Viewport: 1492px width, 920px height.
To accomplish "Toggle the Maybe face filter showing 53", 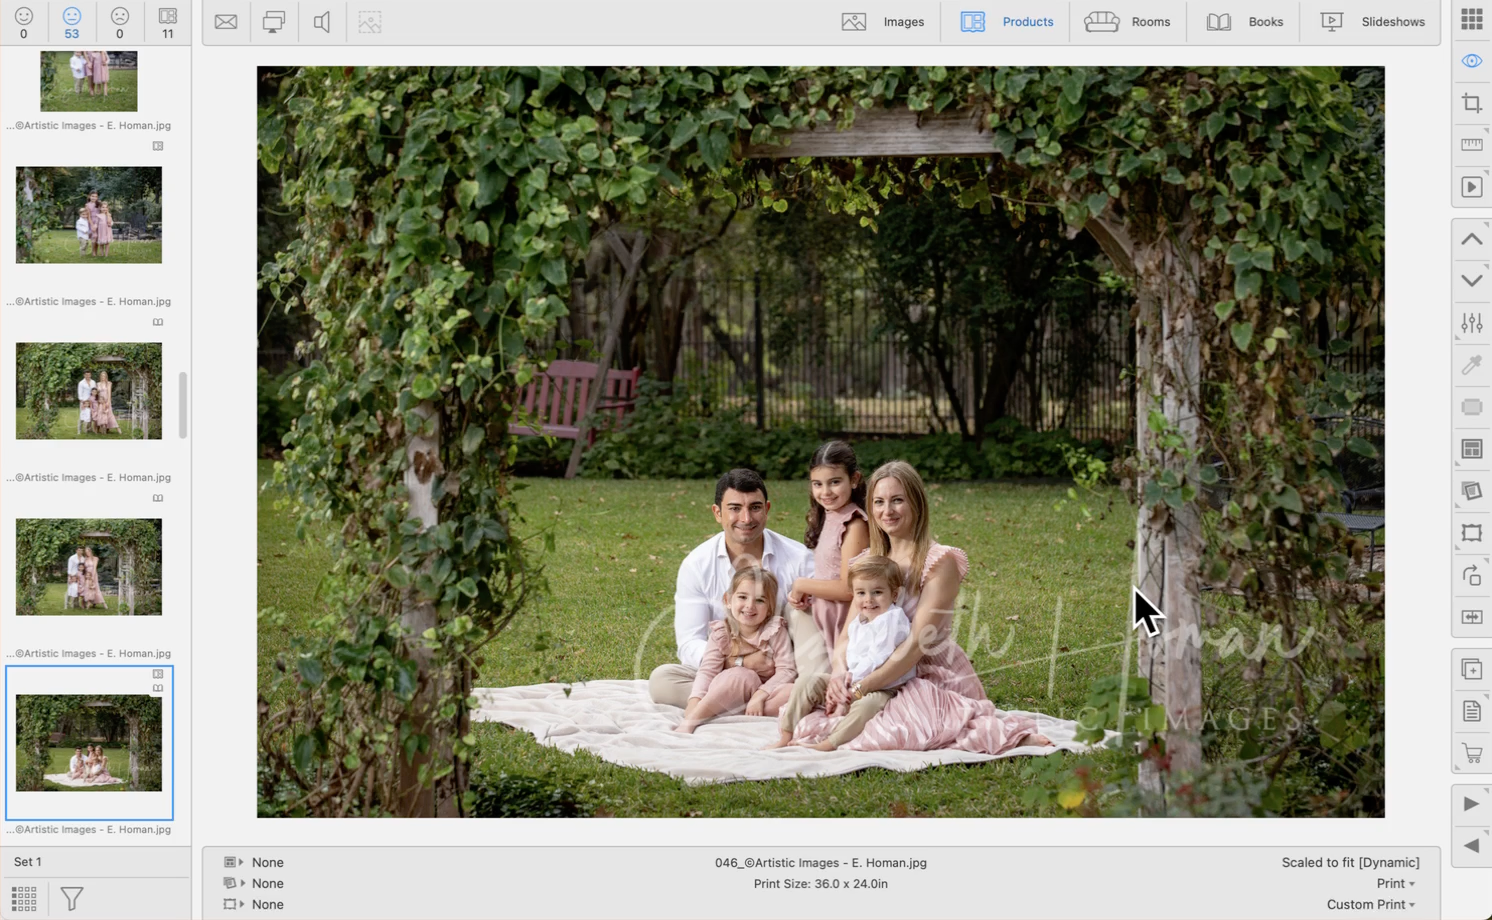I will click(x=72, y=22).
